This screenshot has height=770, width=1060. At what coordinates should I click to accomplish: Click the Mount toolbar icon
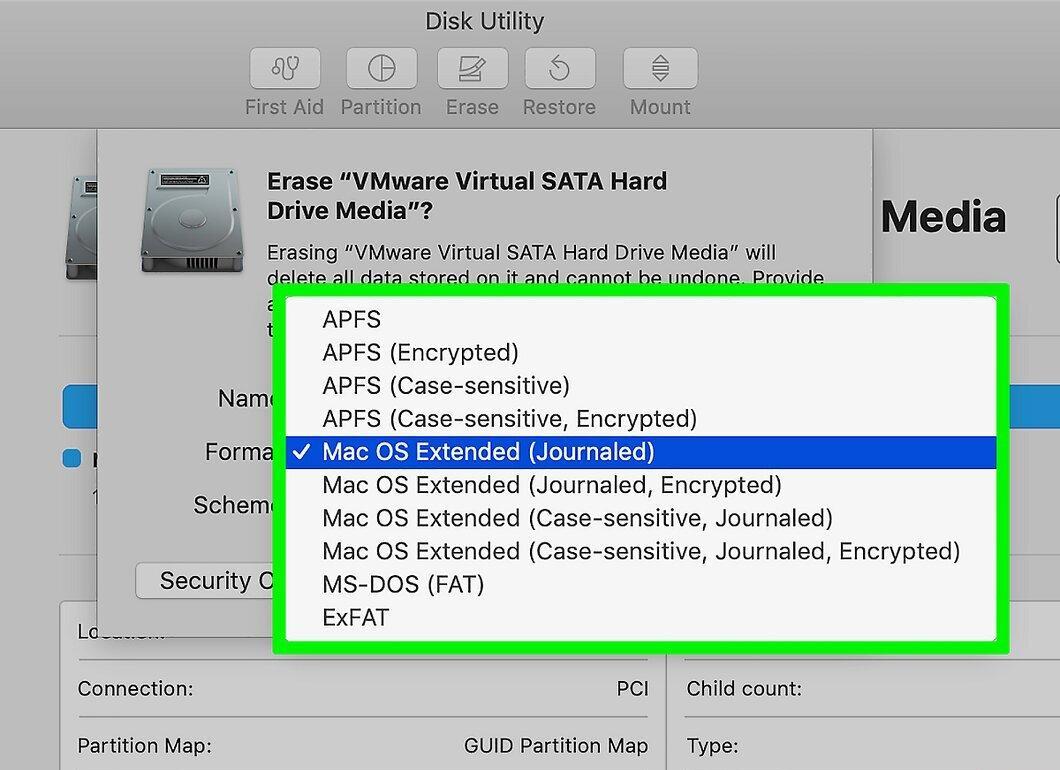[660, 68]
